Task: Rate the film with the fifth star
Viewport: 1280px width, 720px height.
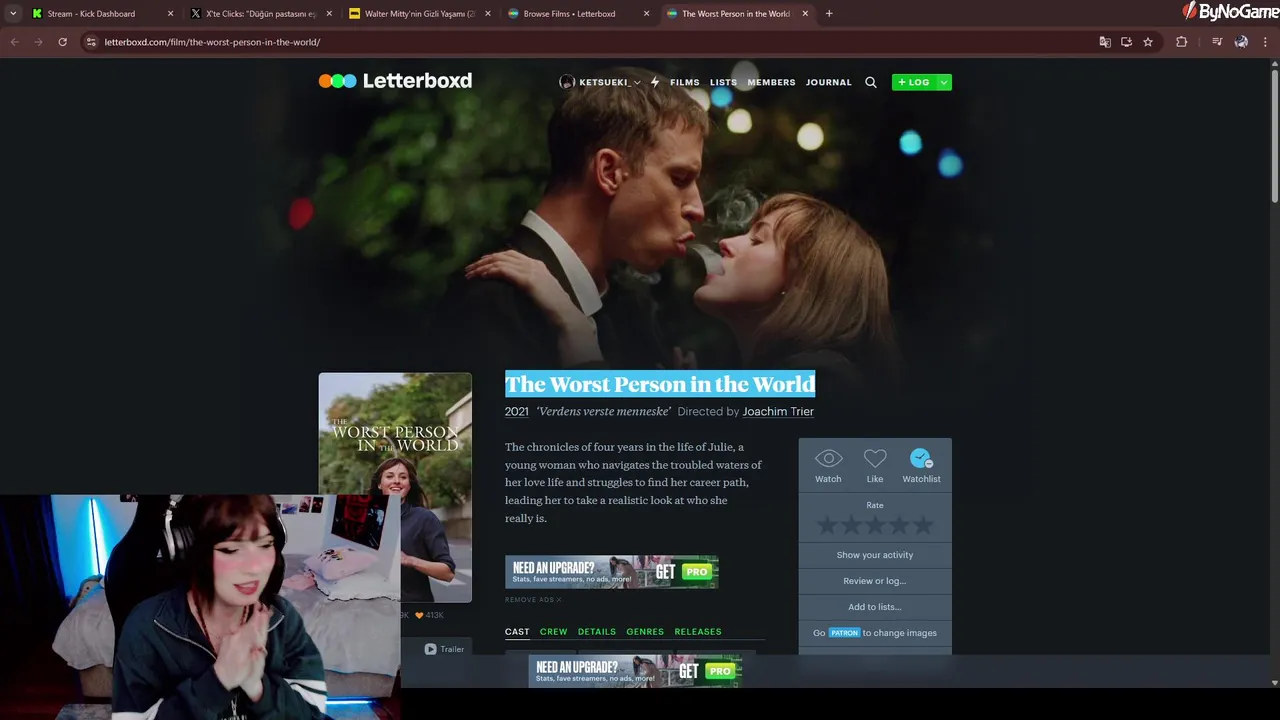Action: coord(923,525)
